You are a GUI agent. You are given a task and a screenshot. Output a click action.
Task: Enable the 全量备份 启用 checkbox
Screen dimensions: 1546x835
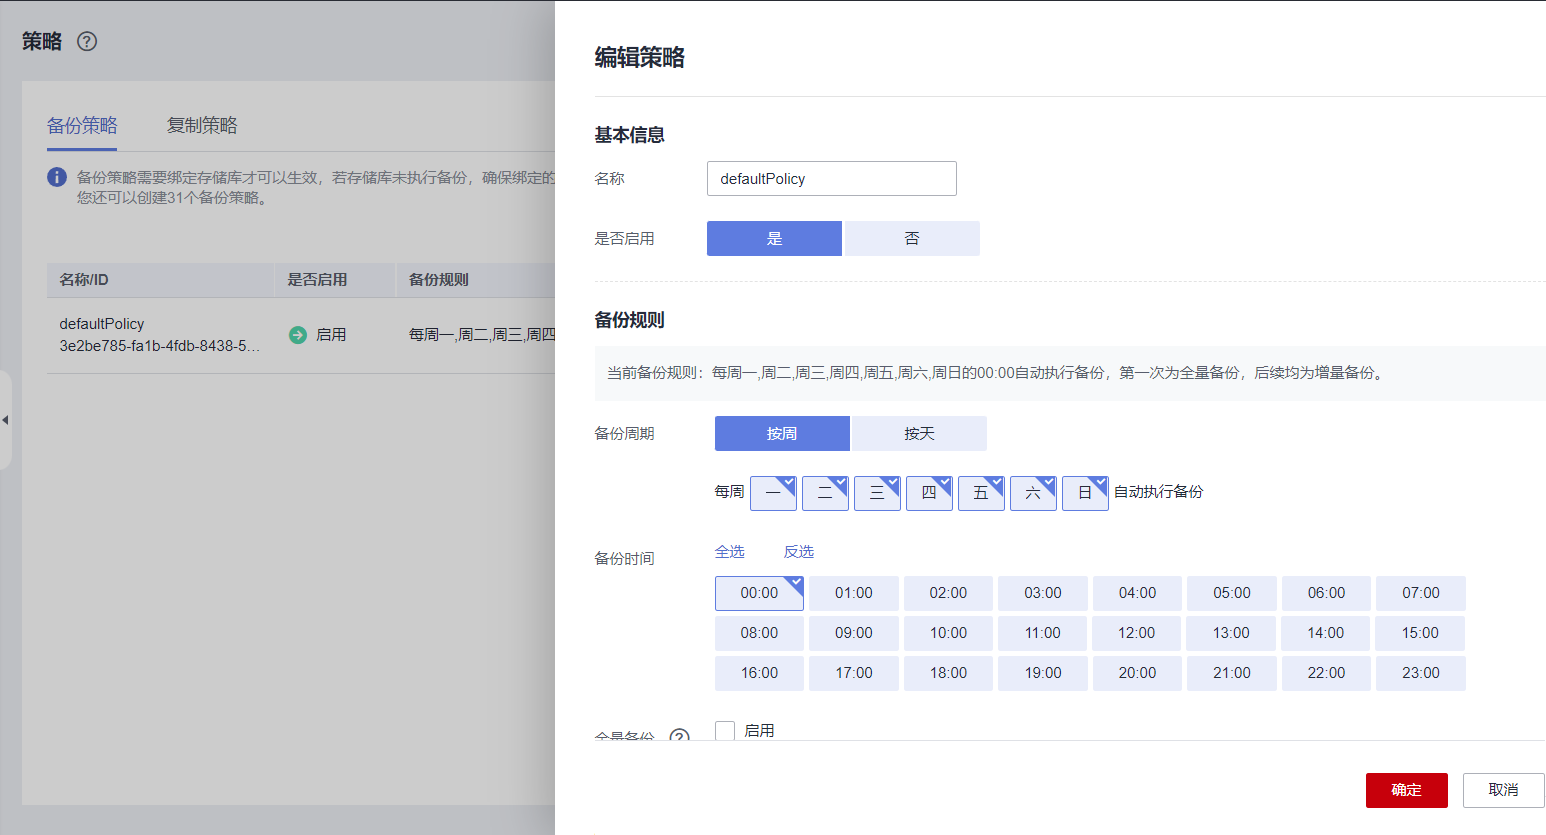(x=725, y=731)
